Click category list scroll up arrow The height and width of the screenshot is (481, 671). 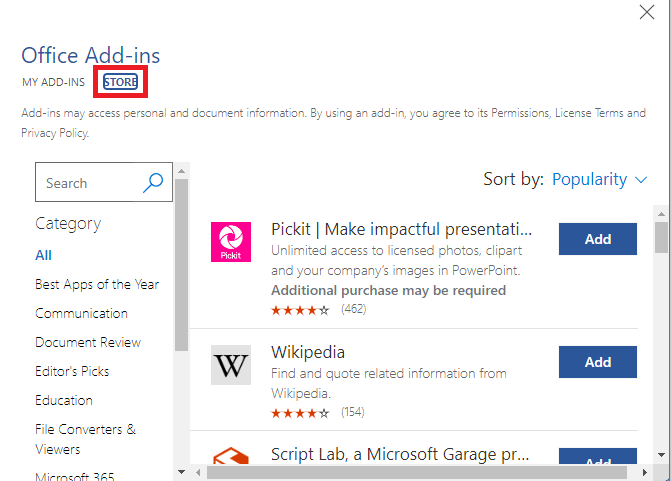click(181, 171)
